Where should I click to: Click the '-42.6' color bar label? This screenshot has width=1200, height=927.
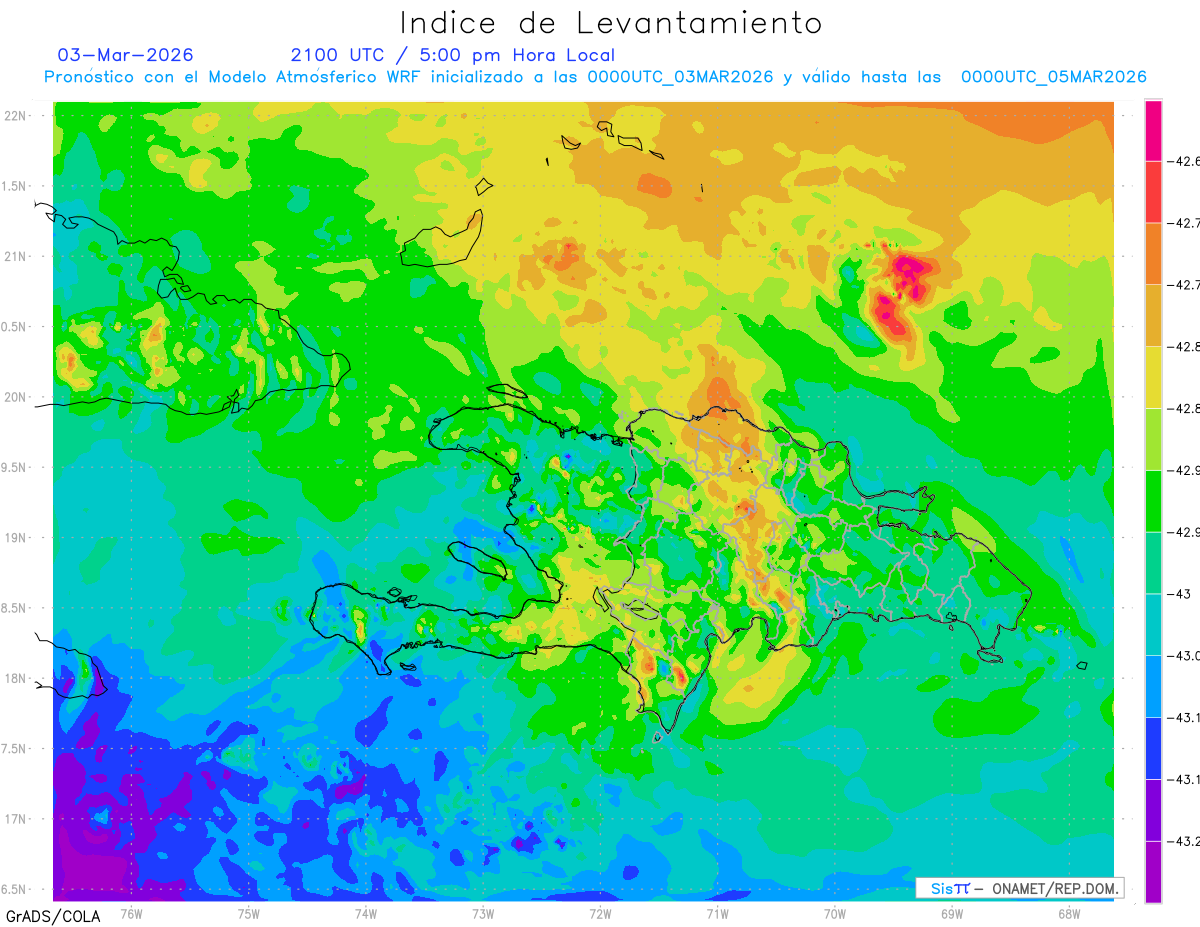pos(1185,161)
